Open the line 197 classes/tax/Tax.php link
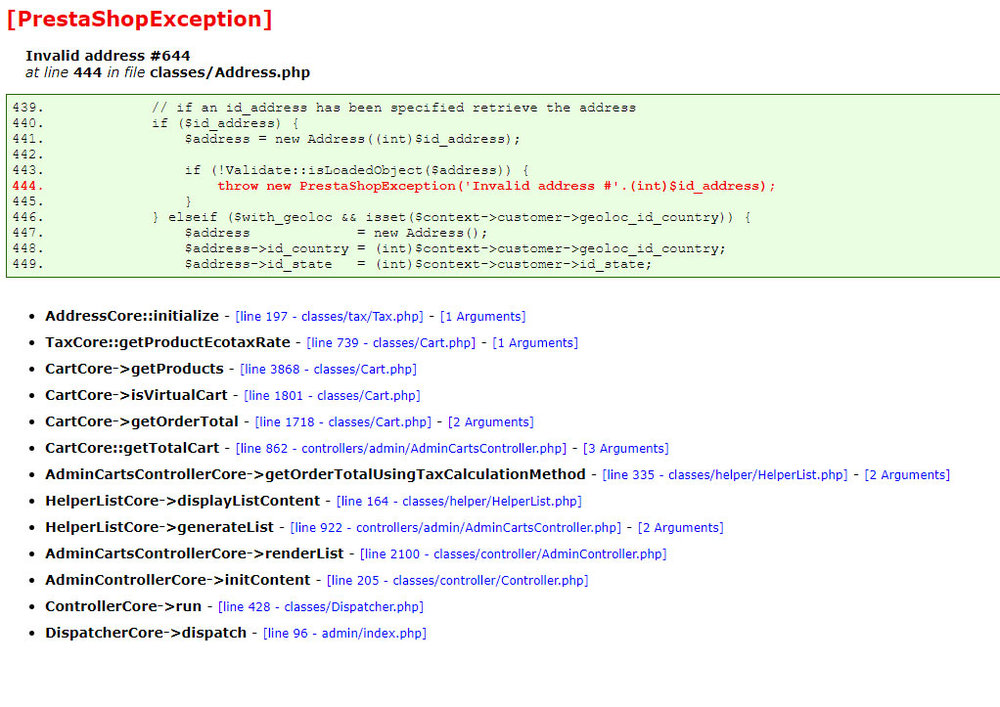 tap(329, 317)
